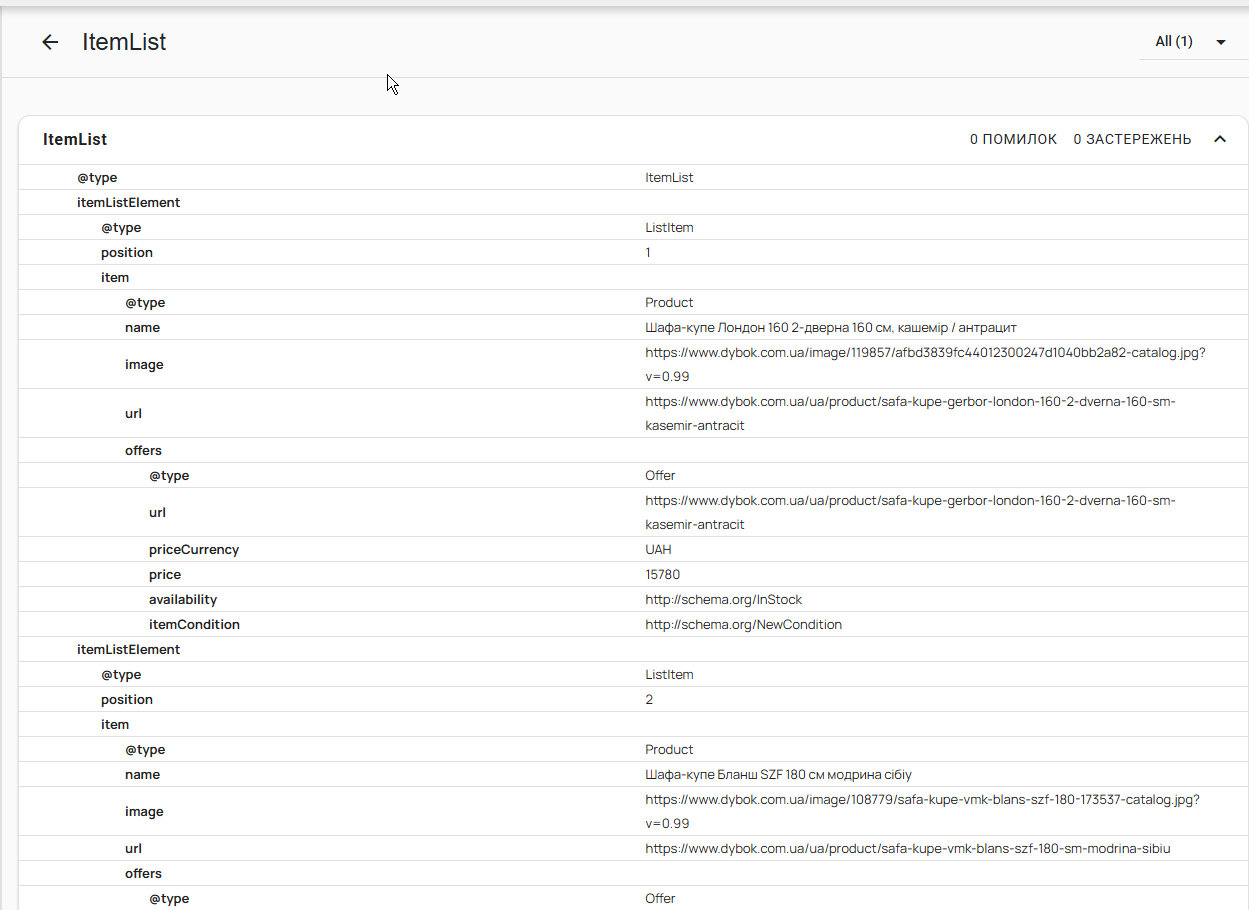The height and width of the screenshot is (910, 1249).
Task: Click the dropdown arrow beside All (1)
Action: [x=1221, y=42]
